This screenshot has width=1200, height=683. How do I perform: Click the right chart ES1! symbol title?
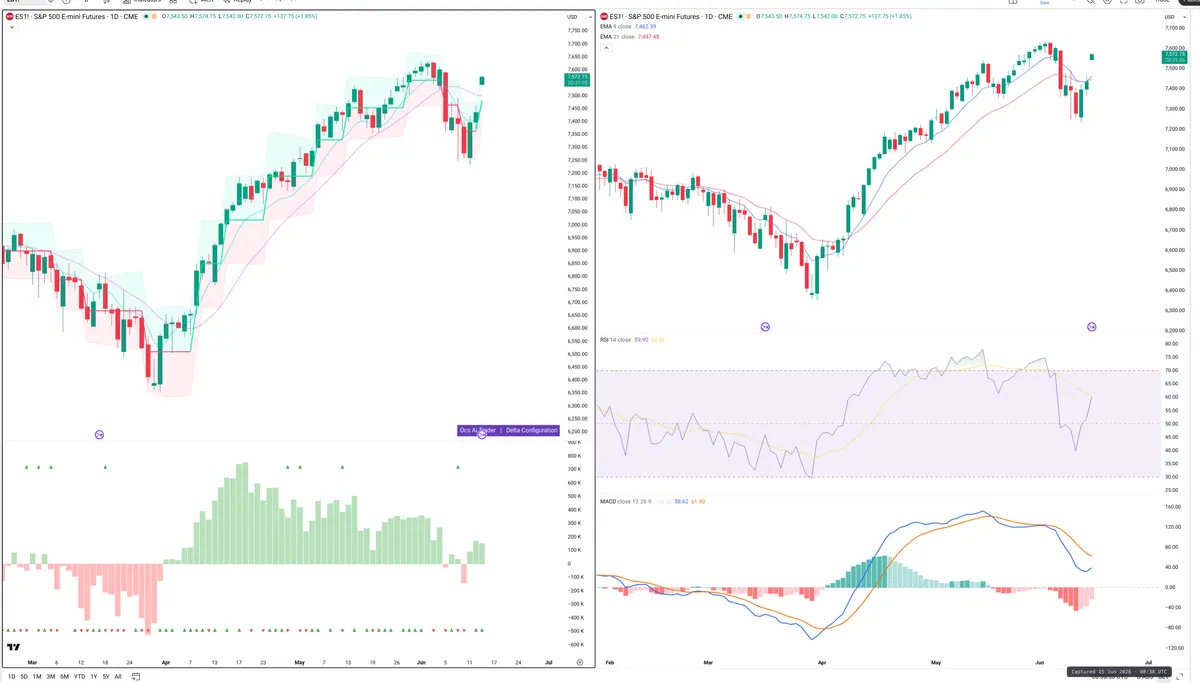[x=671, y=17]
